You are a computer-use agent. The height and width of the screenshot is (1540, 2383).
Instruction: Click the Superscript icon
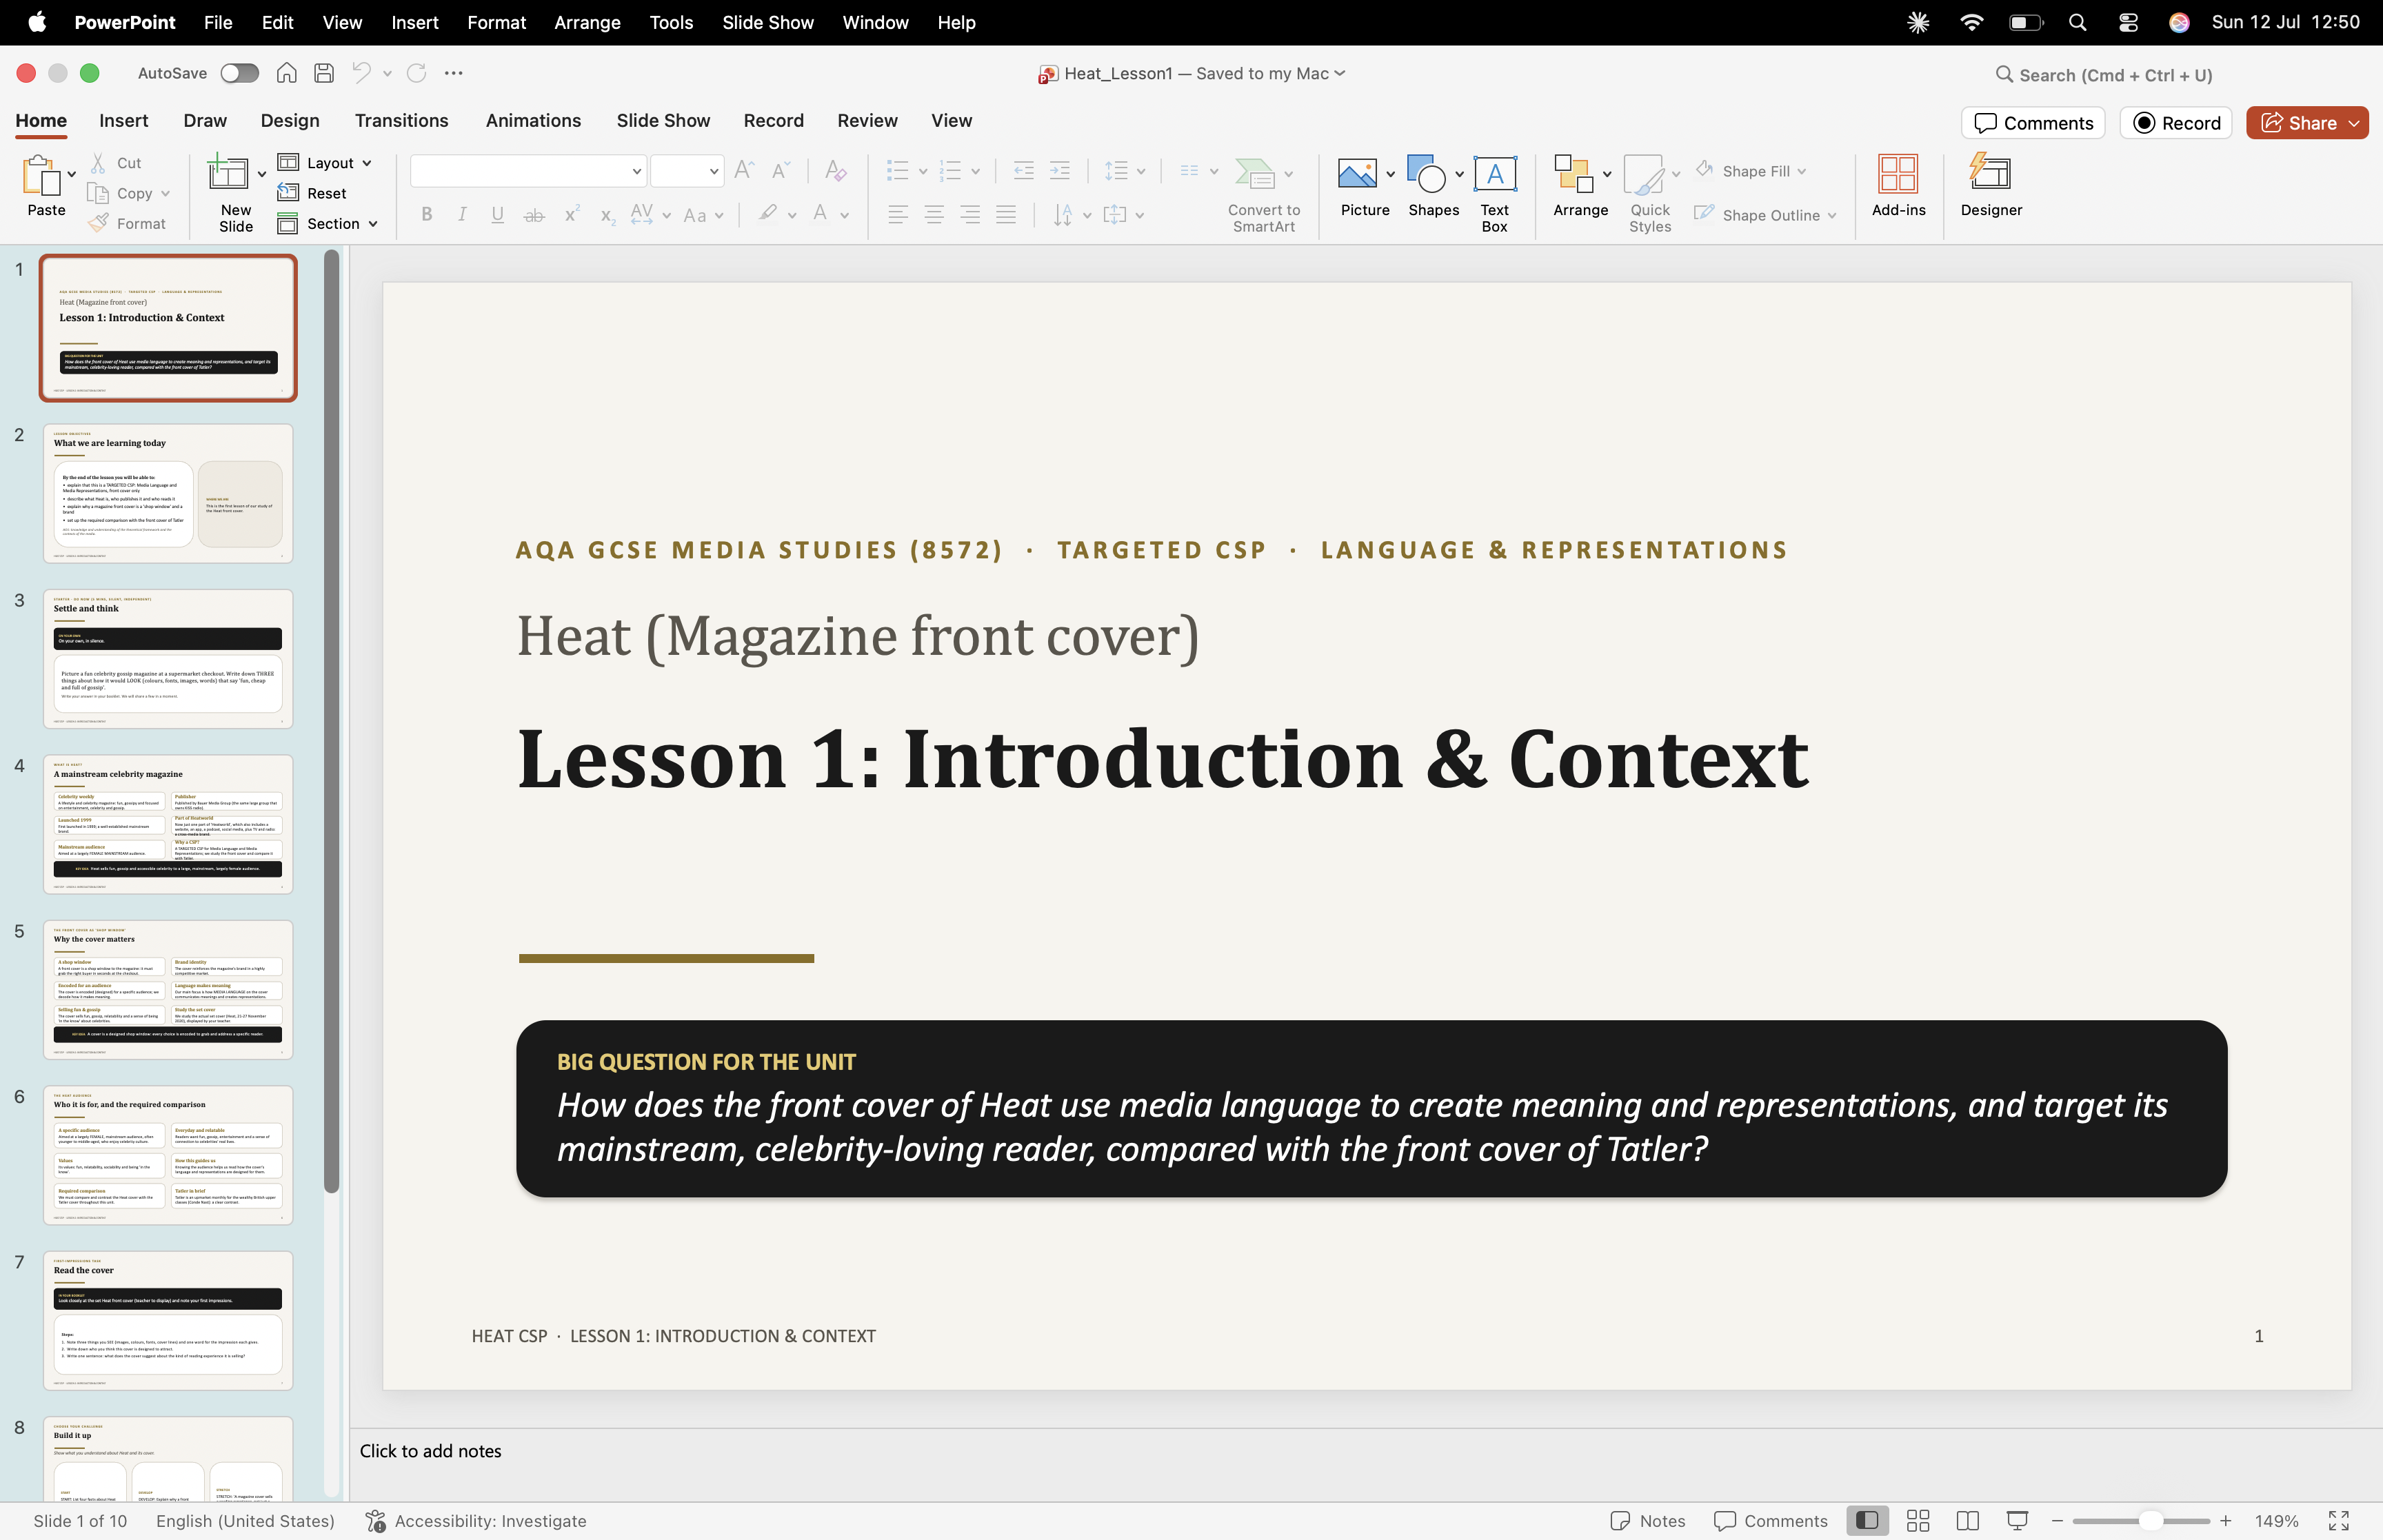click(x=572, y=214)
